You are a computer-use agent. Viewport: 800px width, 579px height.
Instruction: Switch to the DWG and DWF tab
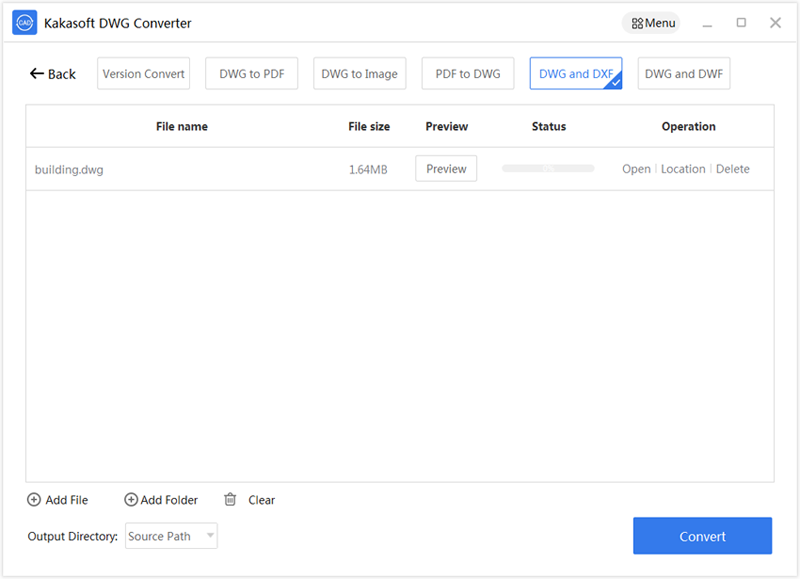pos(684,73)
